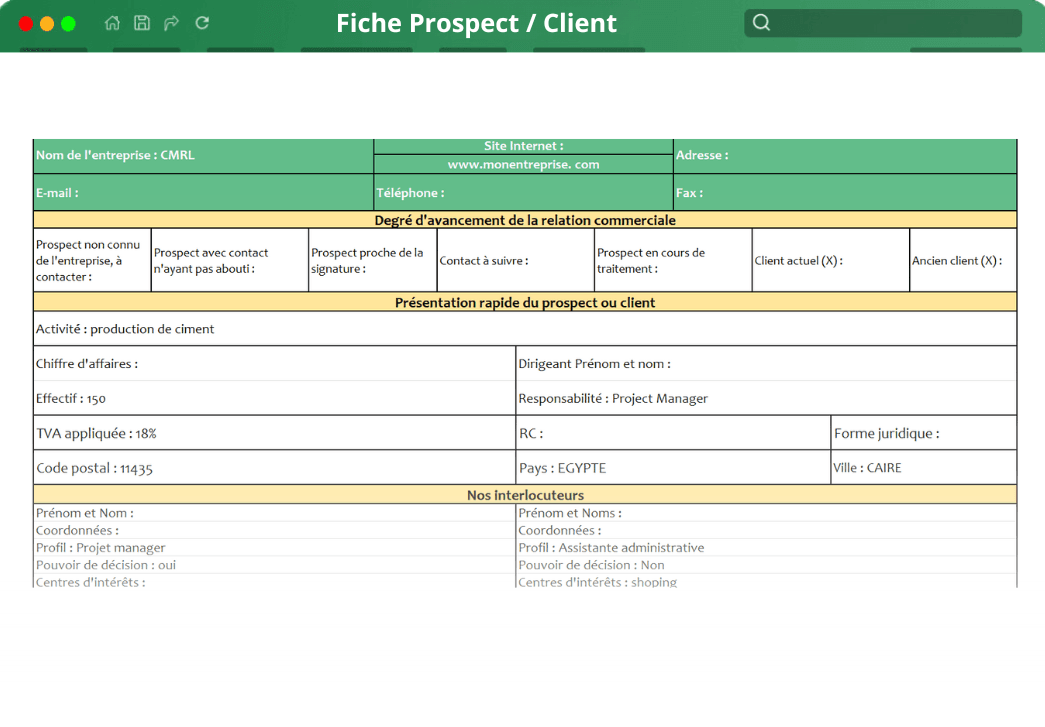Click the Home icon in the toolbar
Screen dimensions: 1045x727
click(x=112, y=22)
